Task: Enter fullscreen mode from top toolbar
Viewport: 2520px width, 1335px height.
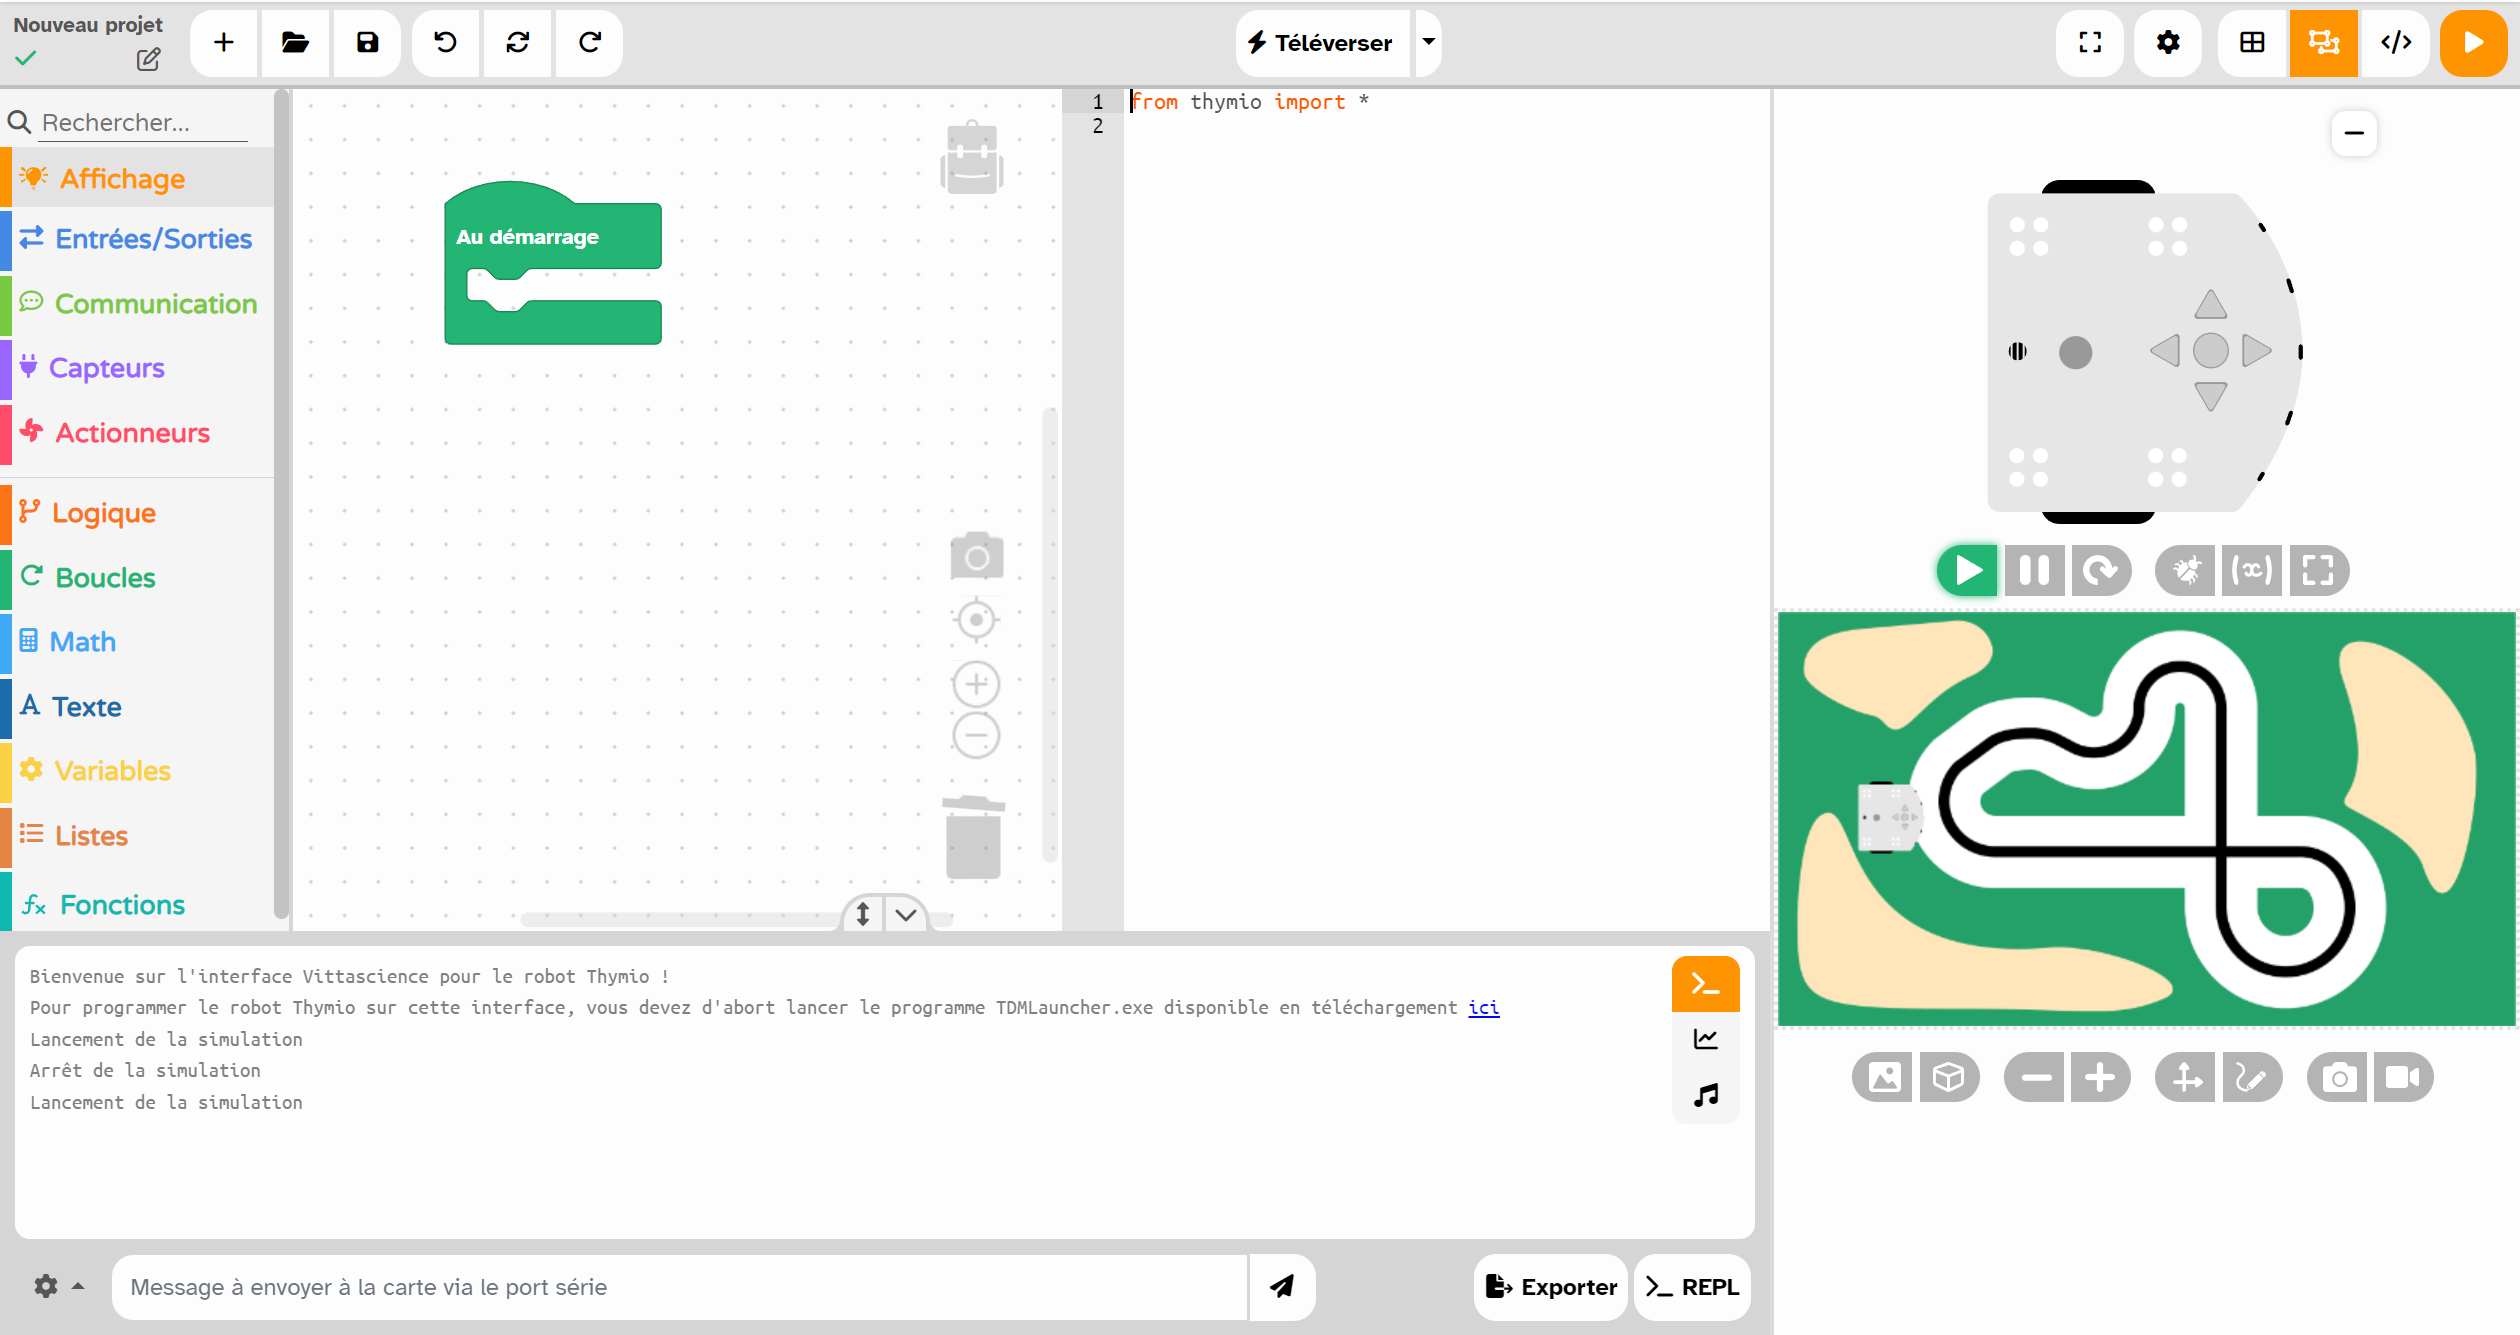Action: (x=2090, y=42)
